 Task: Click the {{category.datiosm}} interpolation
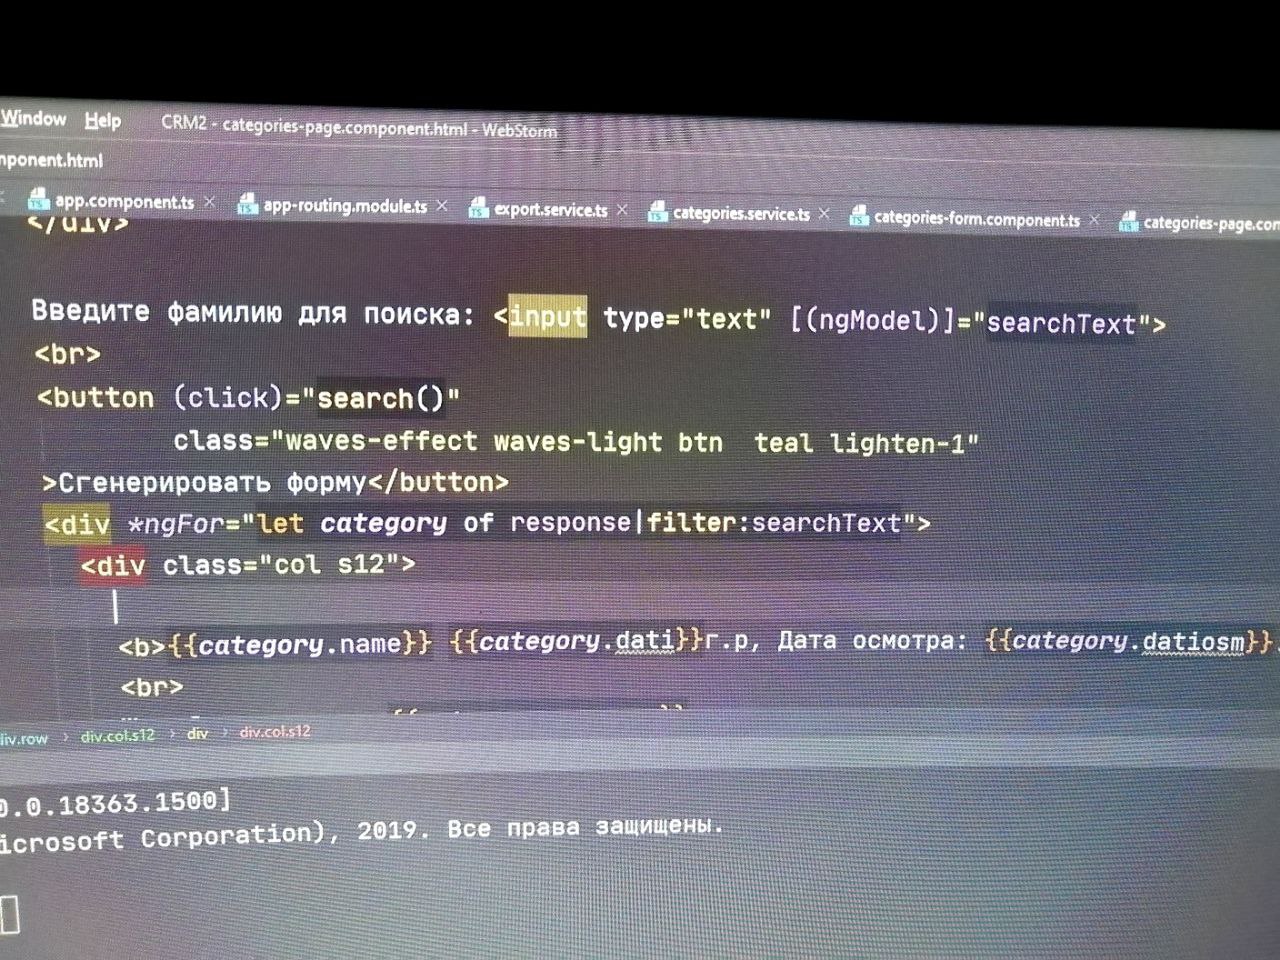[x=1129, y=641]
